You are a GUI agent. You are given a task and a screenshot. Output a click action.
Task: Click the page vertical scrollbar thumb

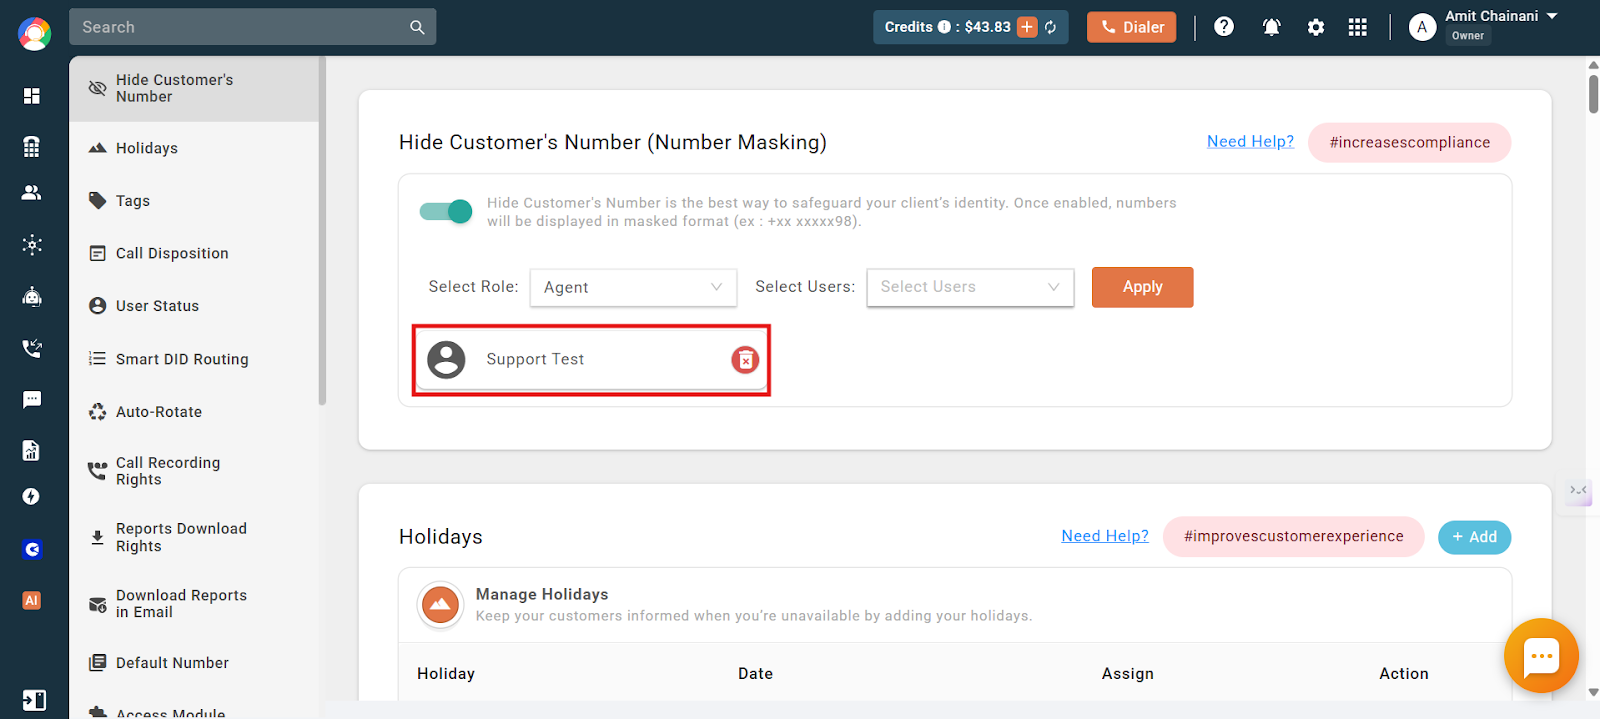[x=1593, y=92]
